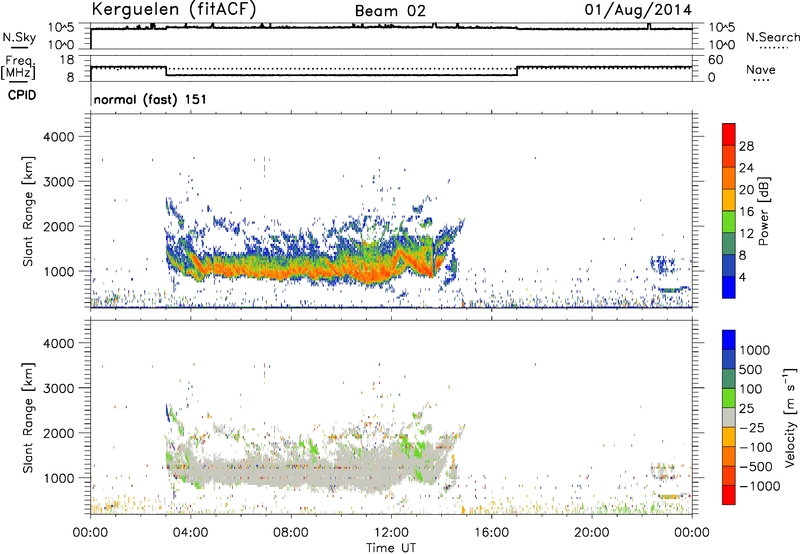Click the '500' value on Velocity colorbar

pyautogui.click(x=751, y=370)
